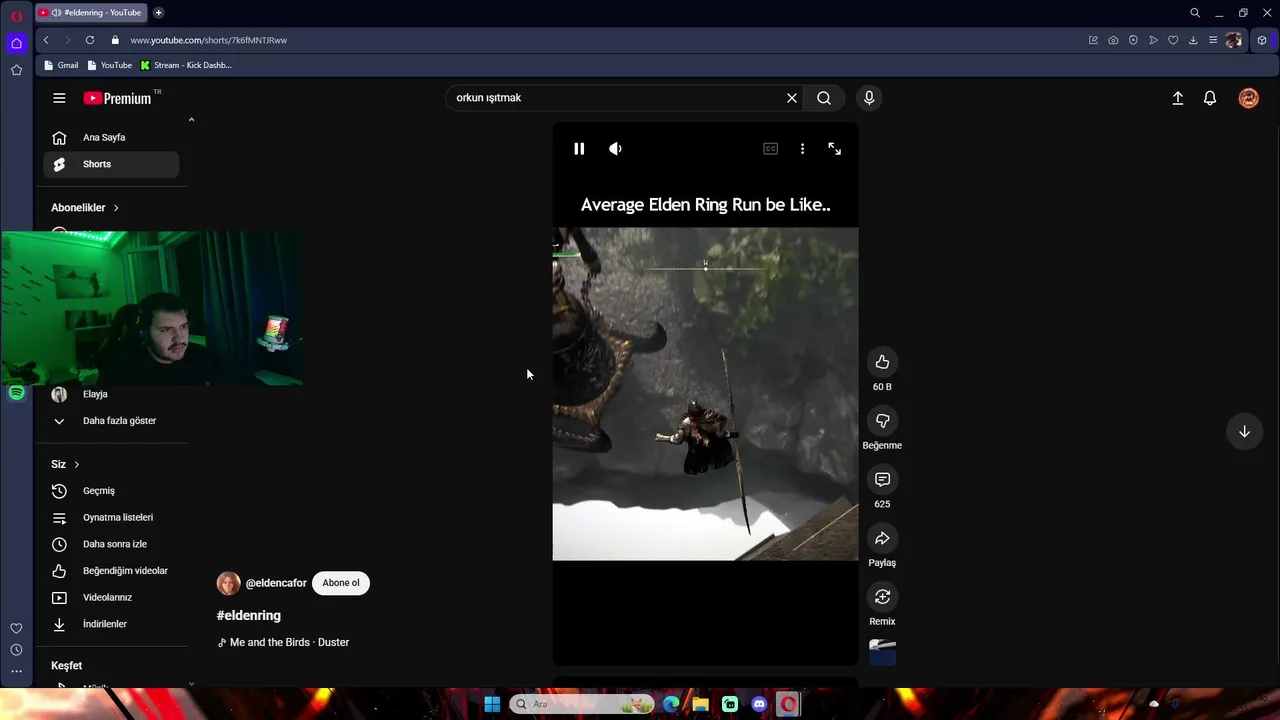Open File Explorer from taskbar
Image resolution: width=1280 pixels, height=720 pixels.
[700, 704]
